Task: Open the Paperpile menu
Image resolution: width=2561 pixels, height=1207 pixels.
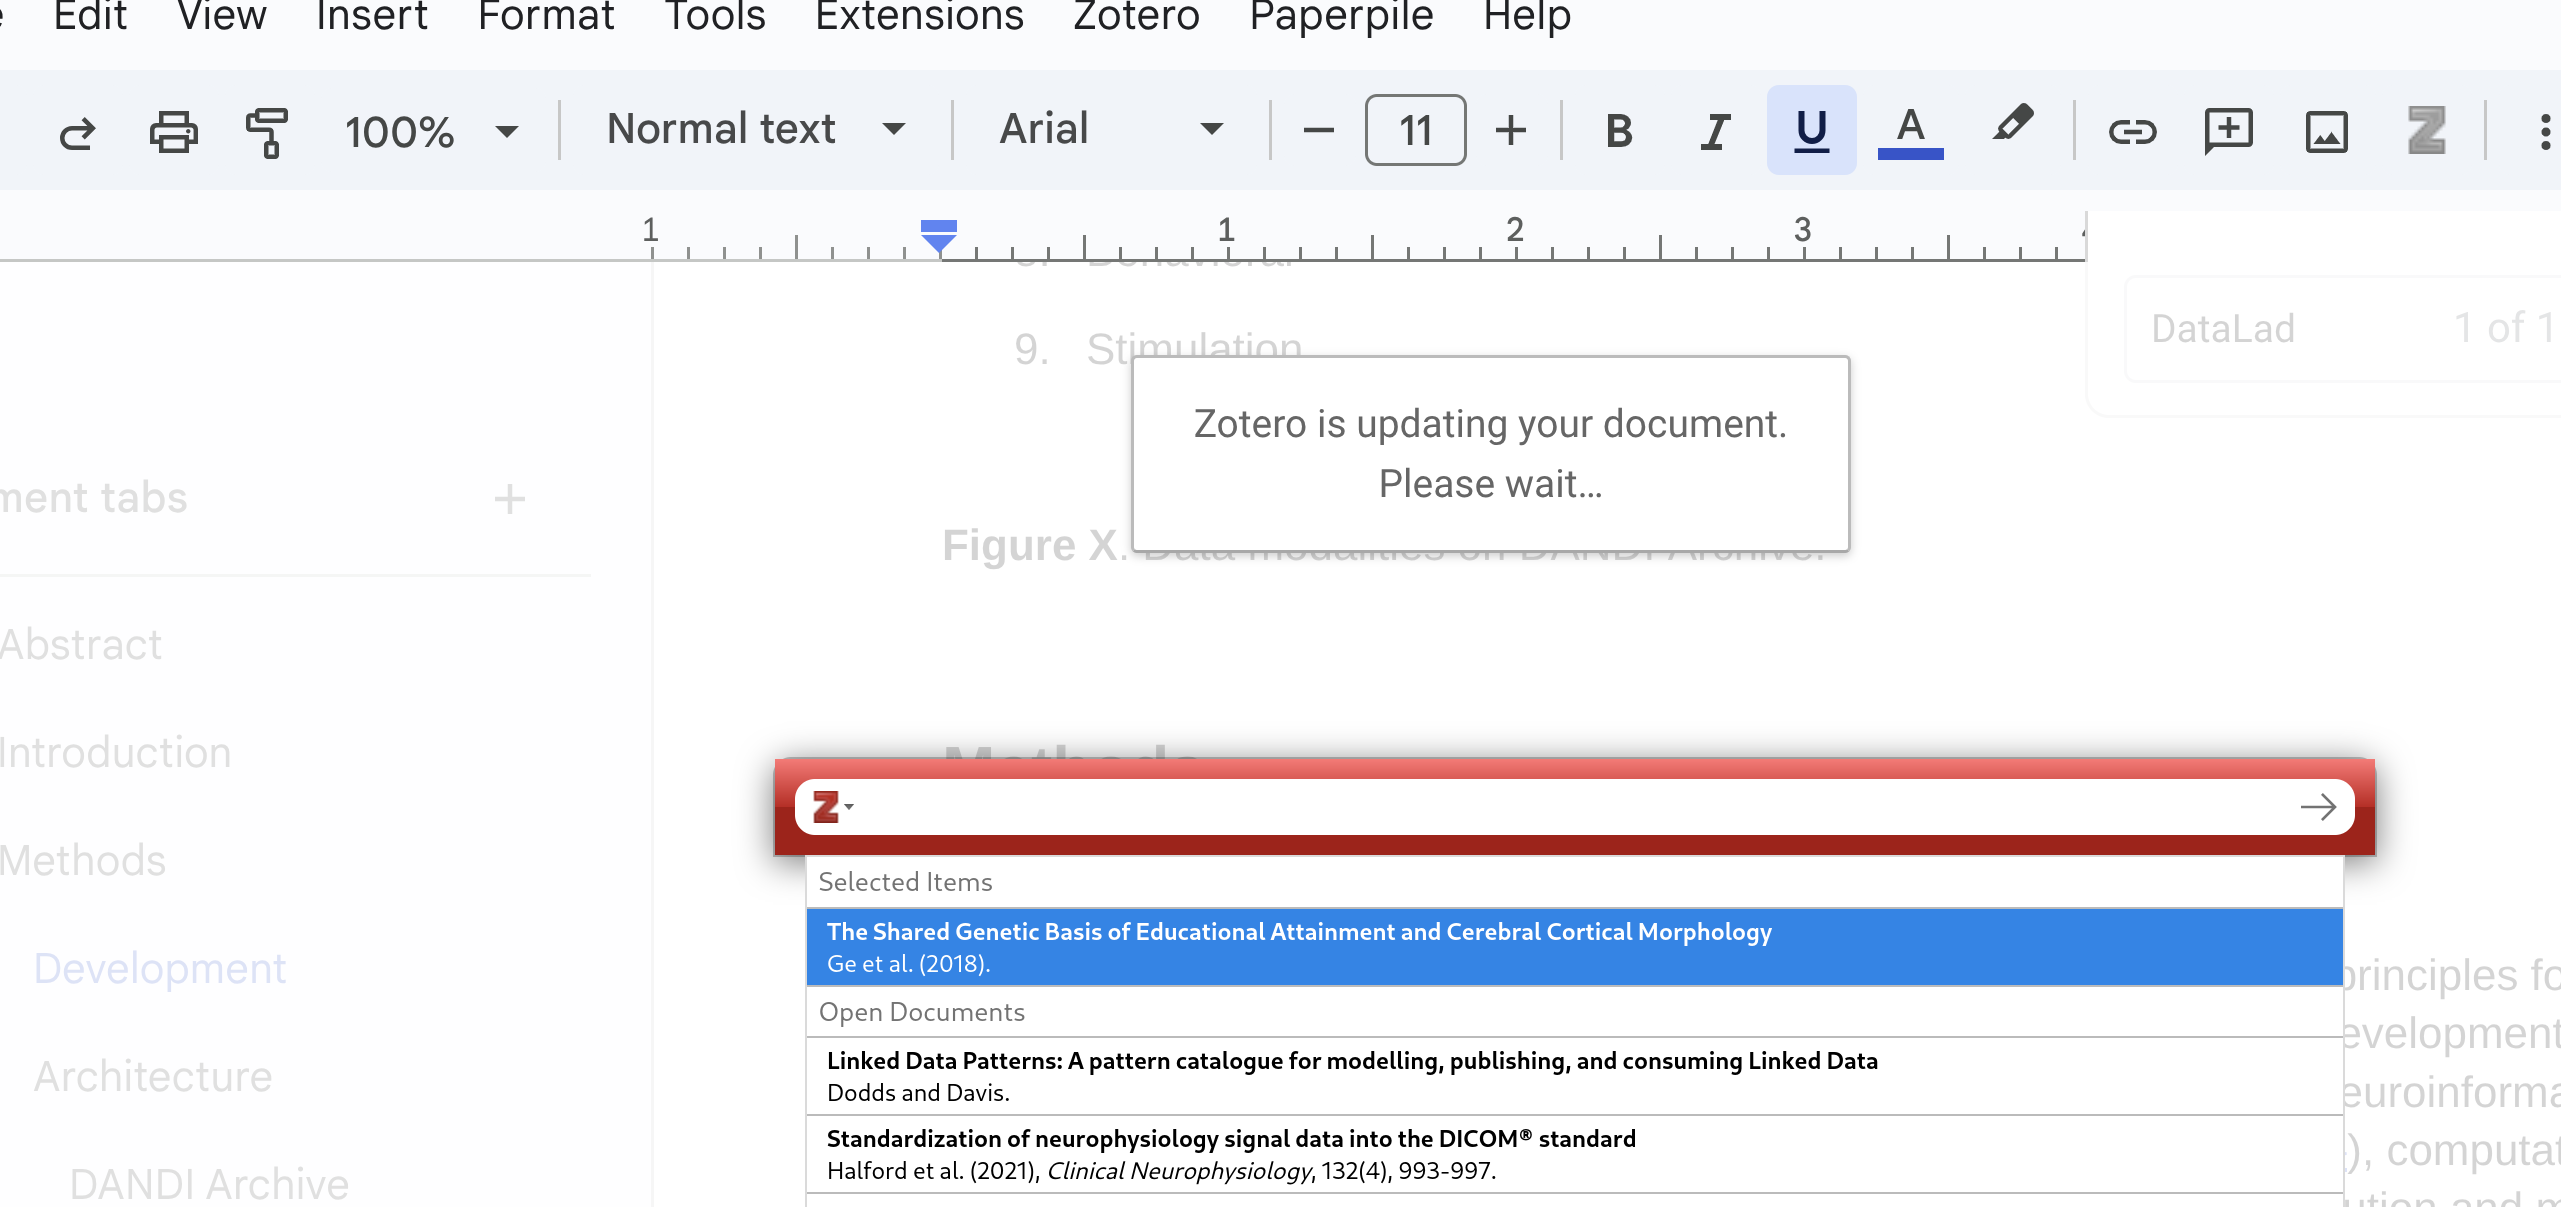Action: (1341, 16)
